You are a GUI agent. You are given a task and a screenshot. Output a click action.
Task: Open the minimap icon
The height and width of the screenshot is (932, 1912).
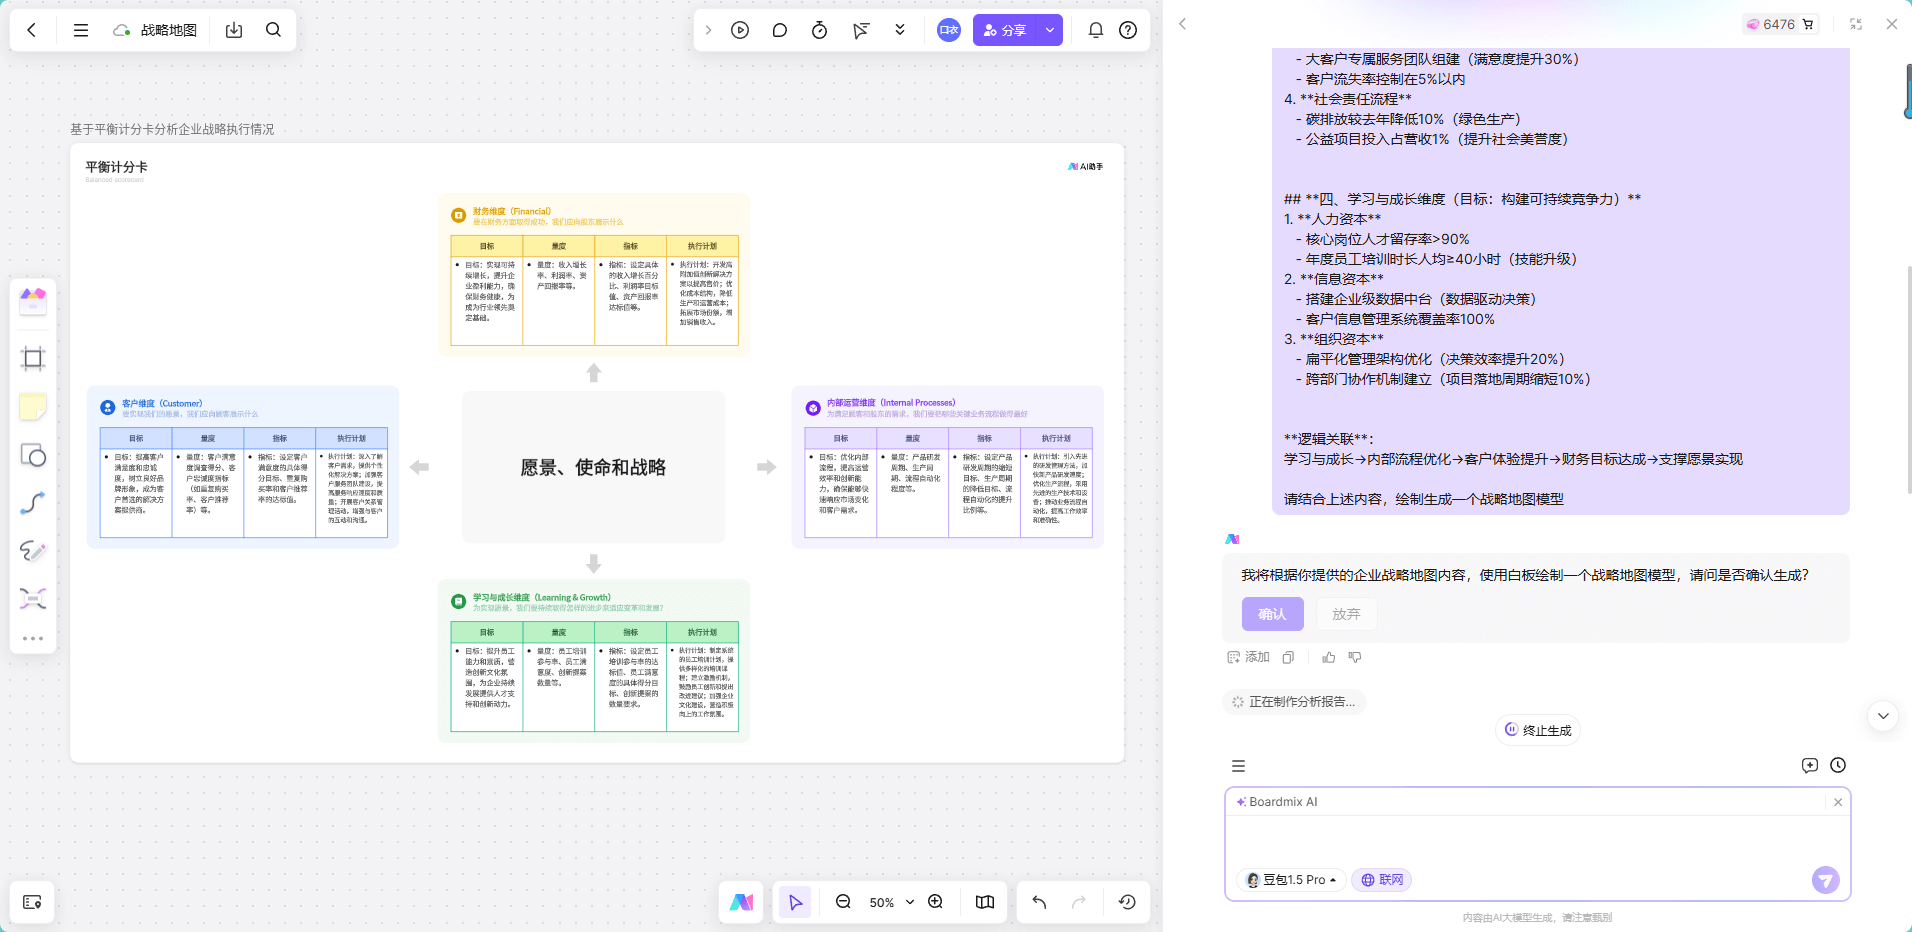985,902
